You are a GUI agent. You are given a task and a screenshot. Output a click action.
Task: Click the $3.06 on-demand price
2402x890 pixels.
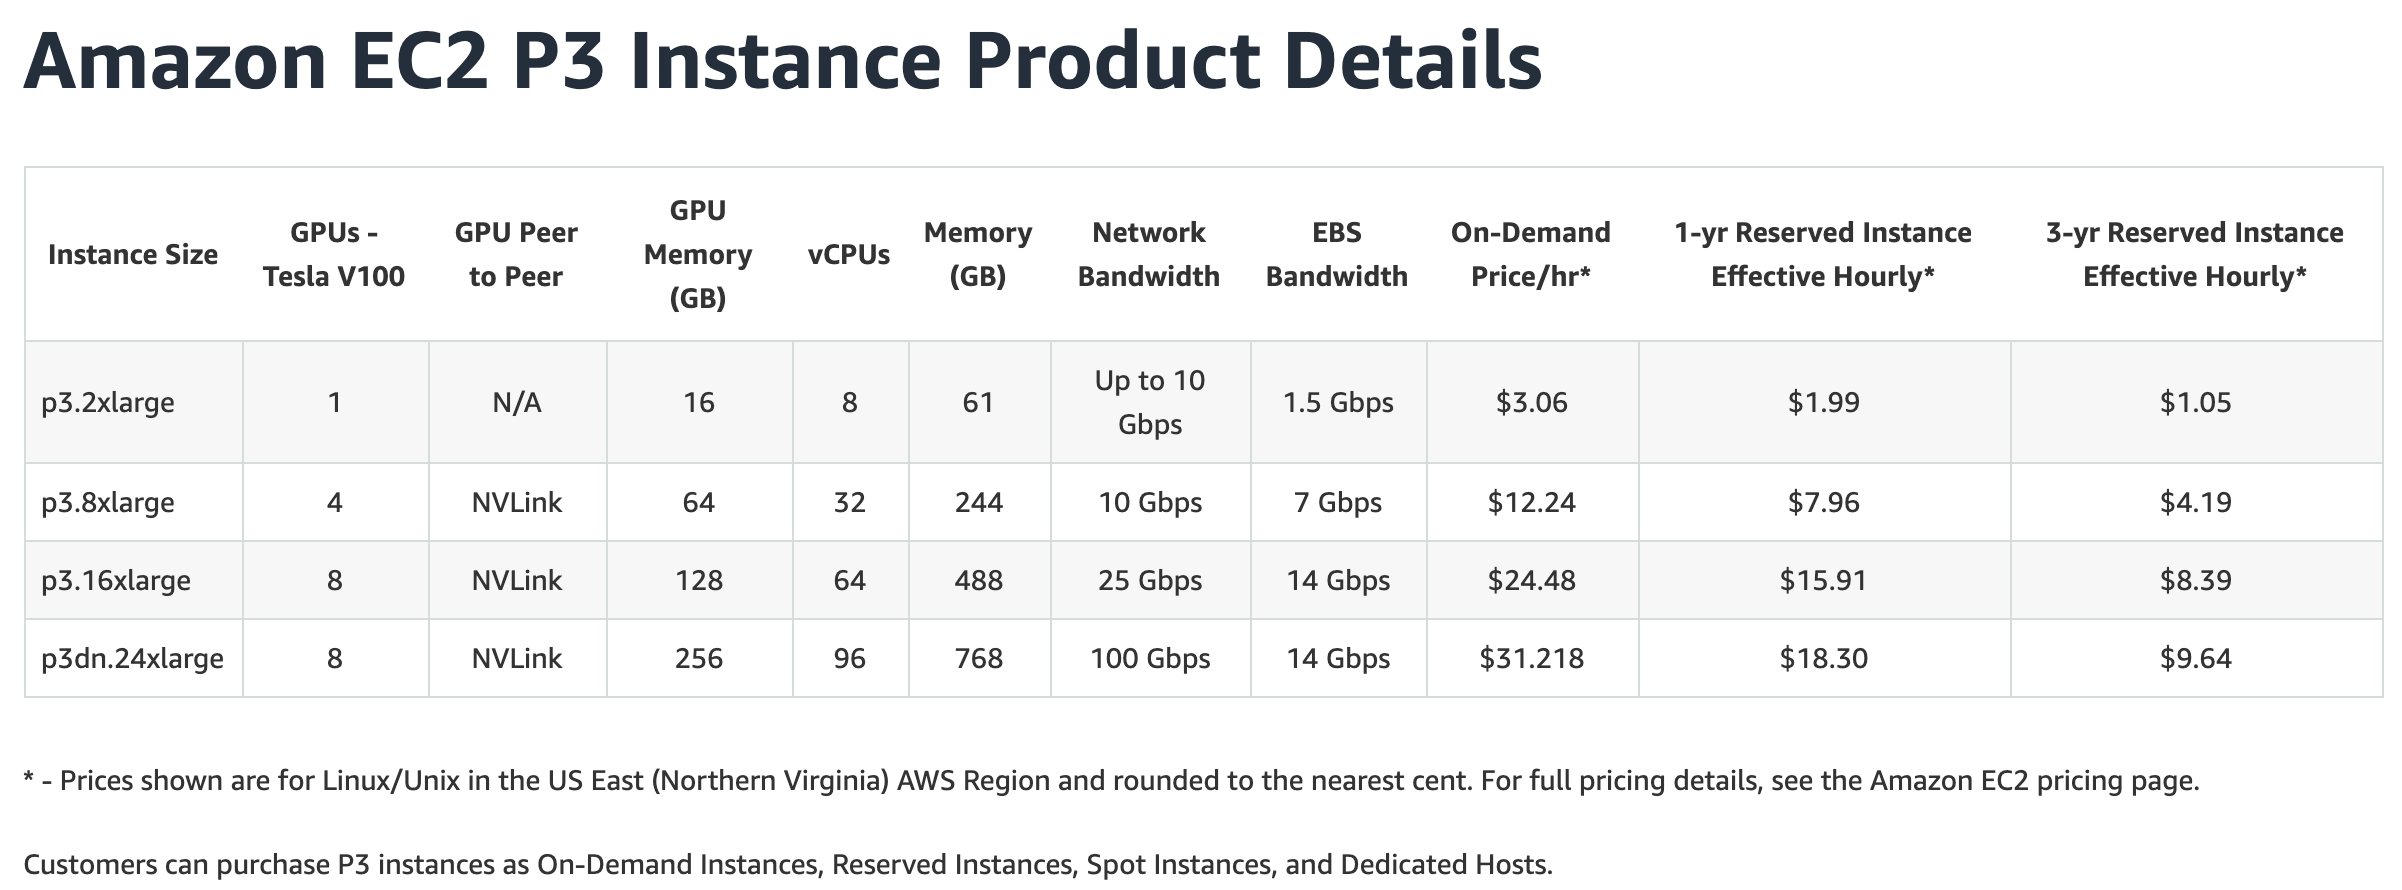click(x=1531, y=403)
